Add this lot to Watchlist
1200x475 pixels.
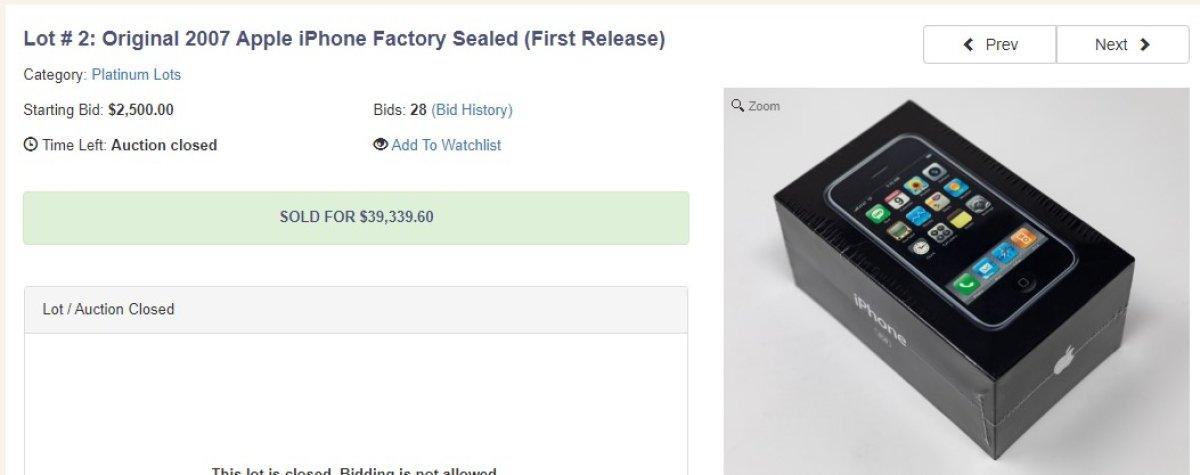pyautogui.click(x=446, y=145)
